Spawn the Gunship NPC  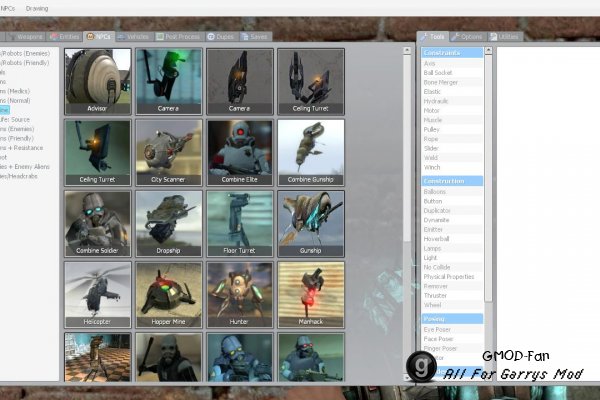311,224
